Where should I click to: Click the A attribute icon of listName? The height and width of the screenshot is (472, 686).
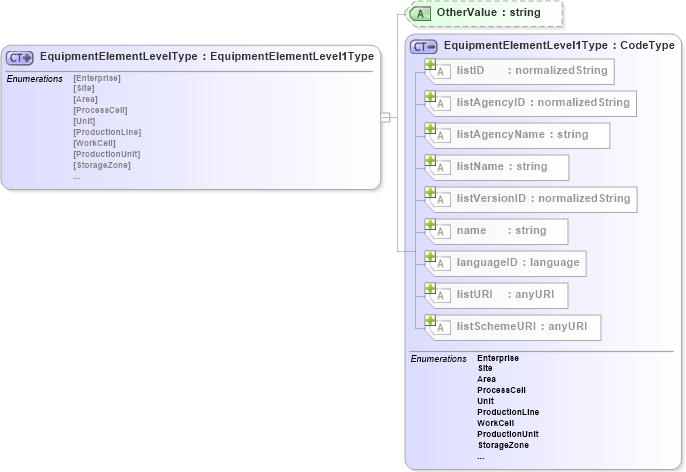[x=441, y=168]
